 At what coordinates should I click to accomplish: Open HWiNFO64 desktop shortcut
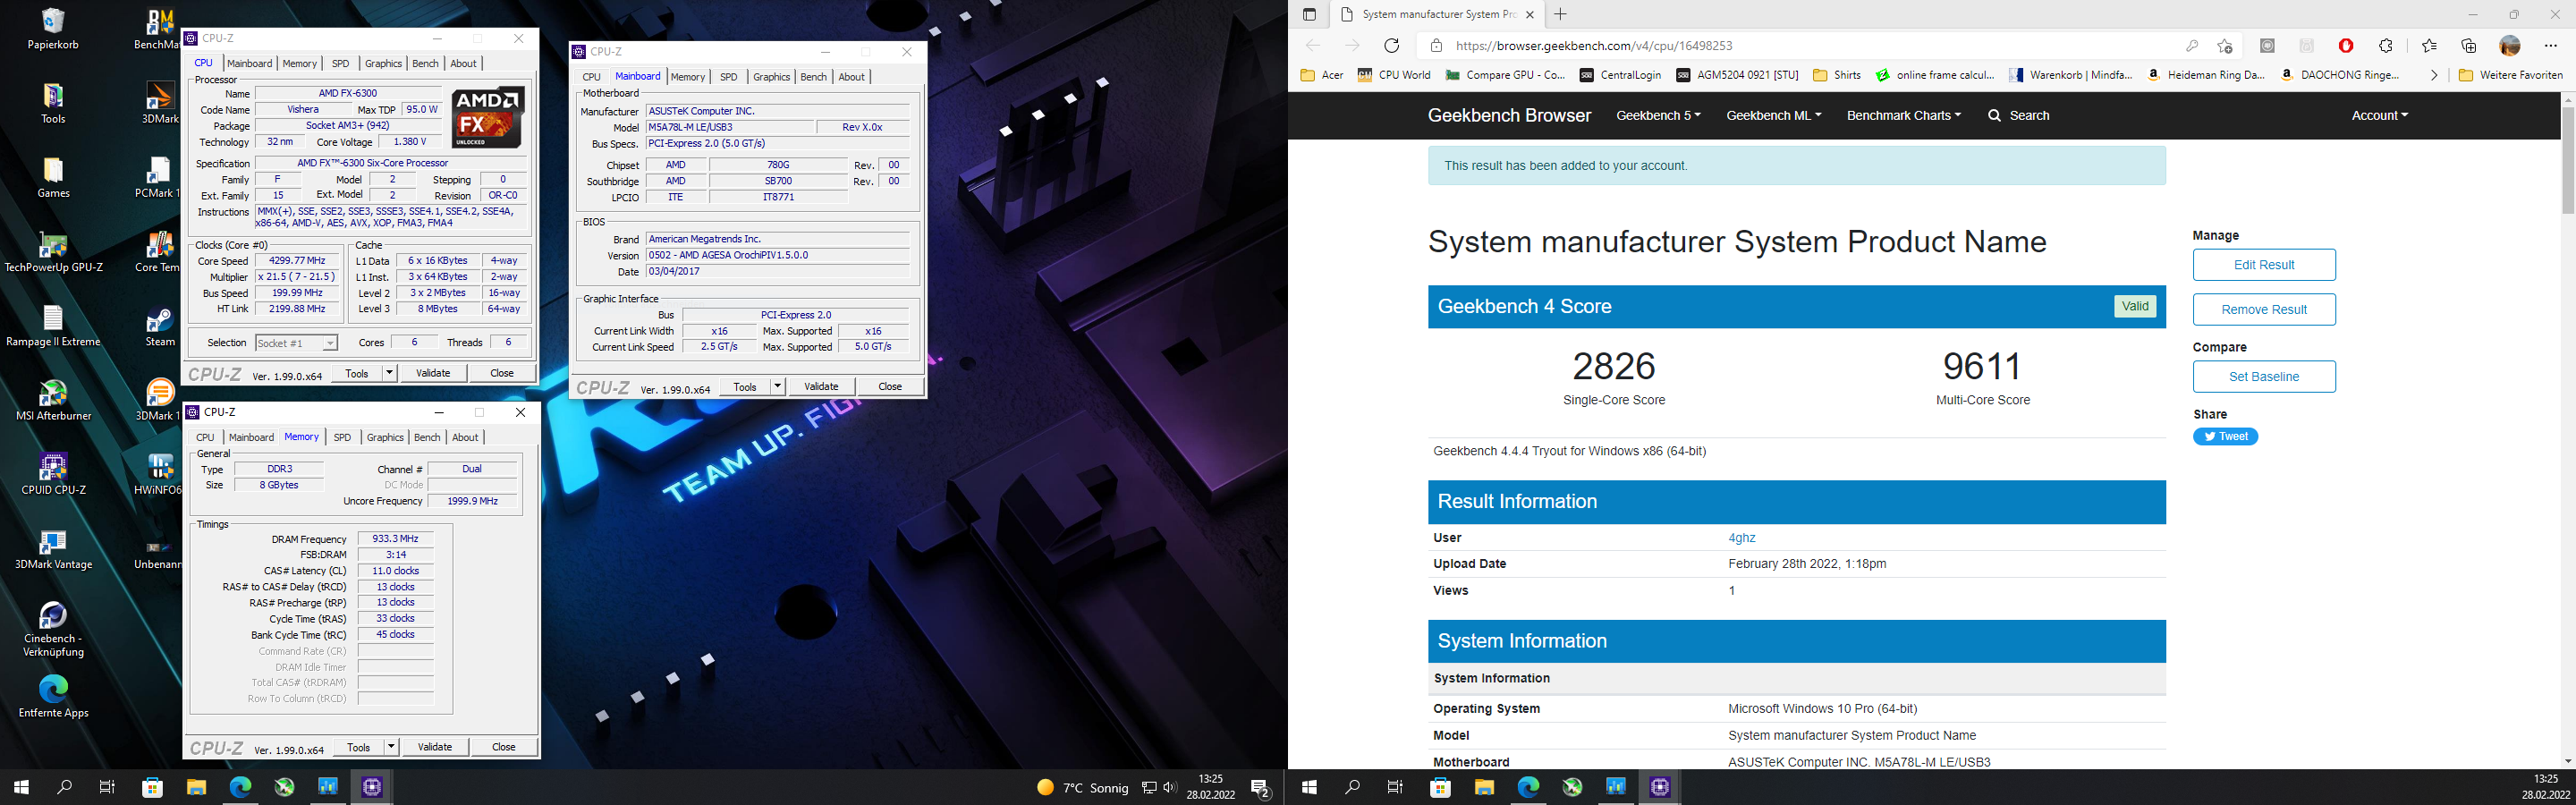pos(159,474)
